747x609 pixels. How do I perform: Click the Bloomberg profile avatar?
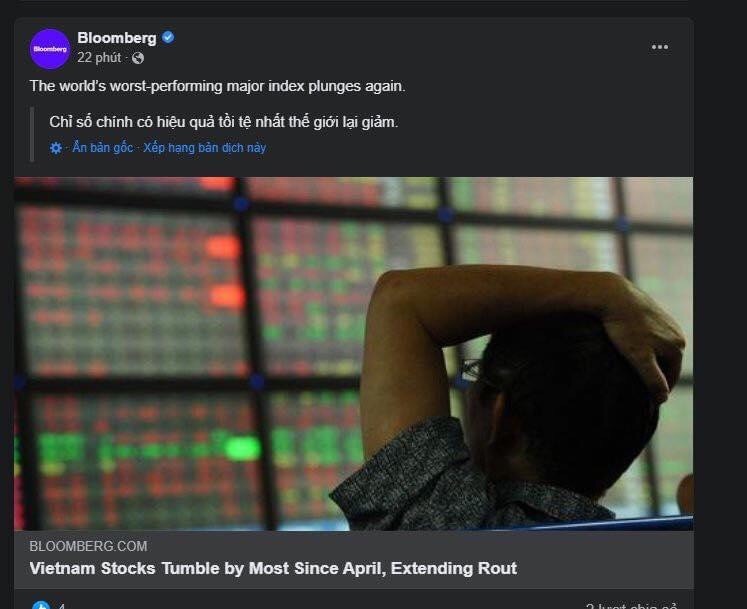50,48
